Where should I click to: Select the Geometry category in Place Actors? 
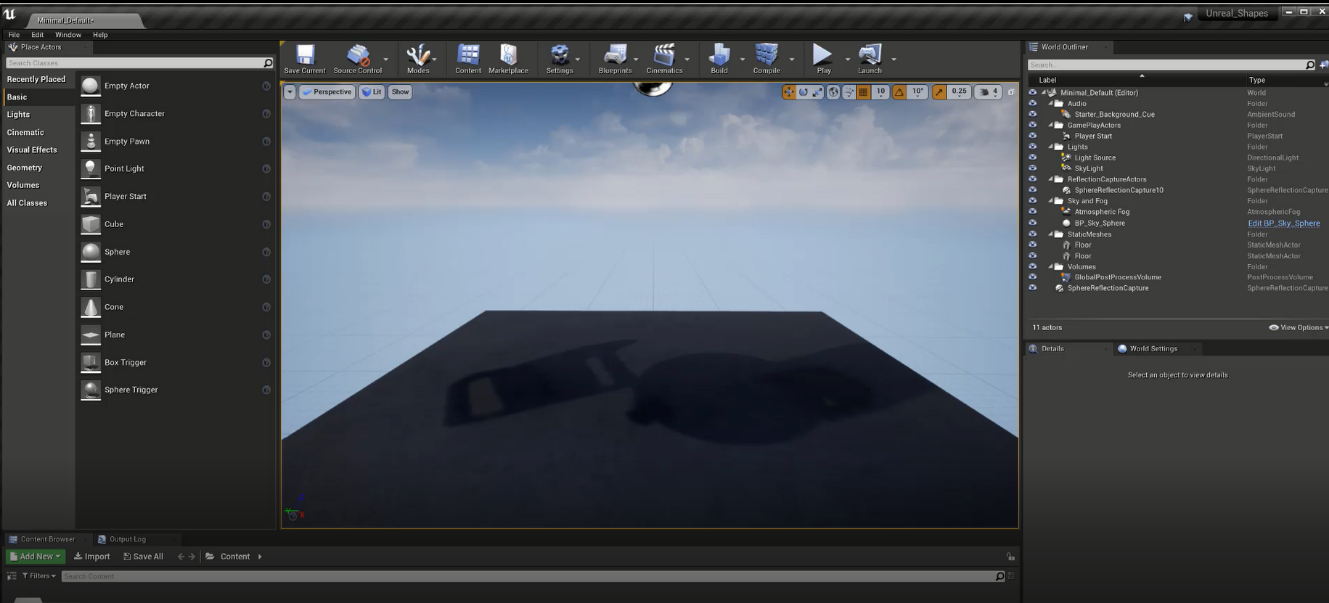pos(25,168)
